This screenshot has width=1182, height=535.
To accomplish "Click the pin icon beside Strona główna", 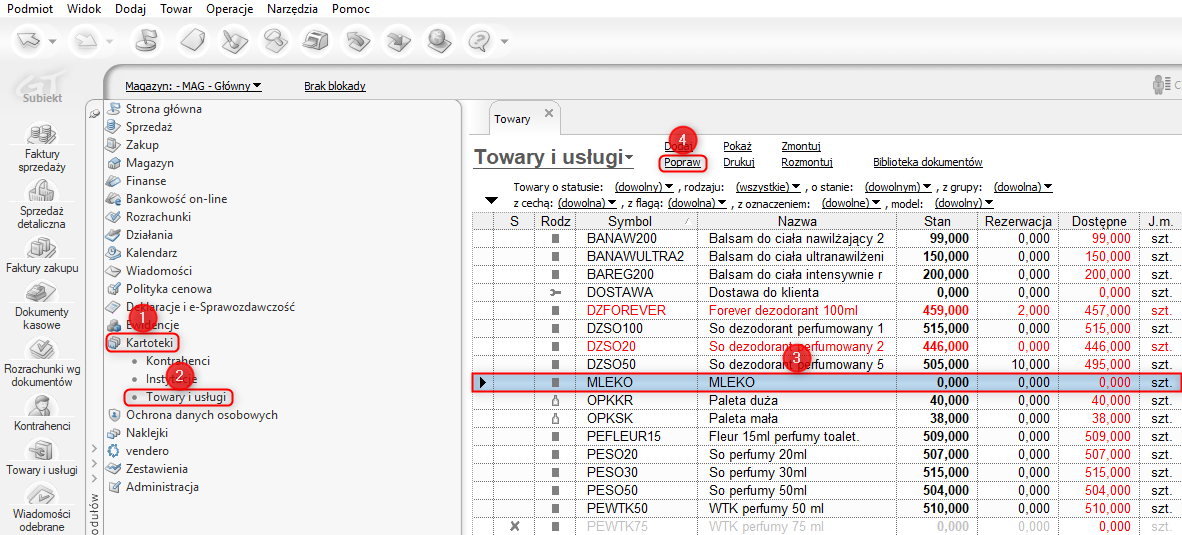I will tap(95, 115).
